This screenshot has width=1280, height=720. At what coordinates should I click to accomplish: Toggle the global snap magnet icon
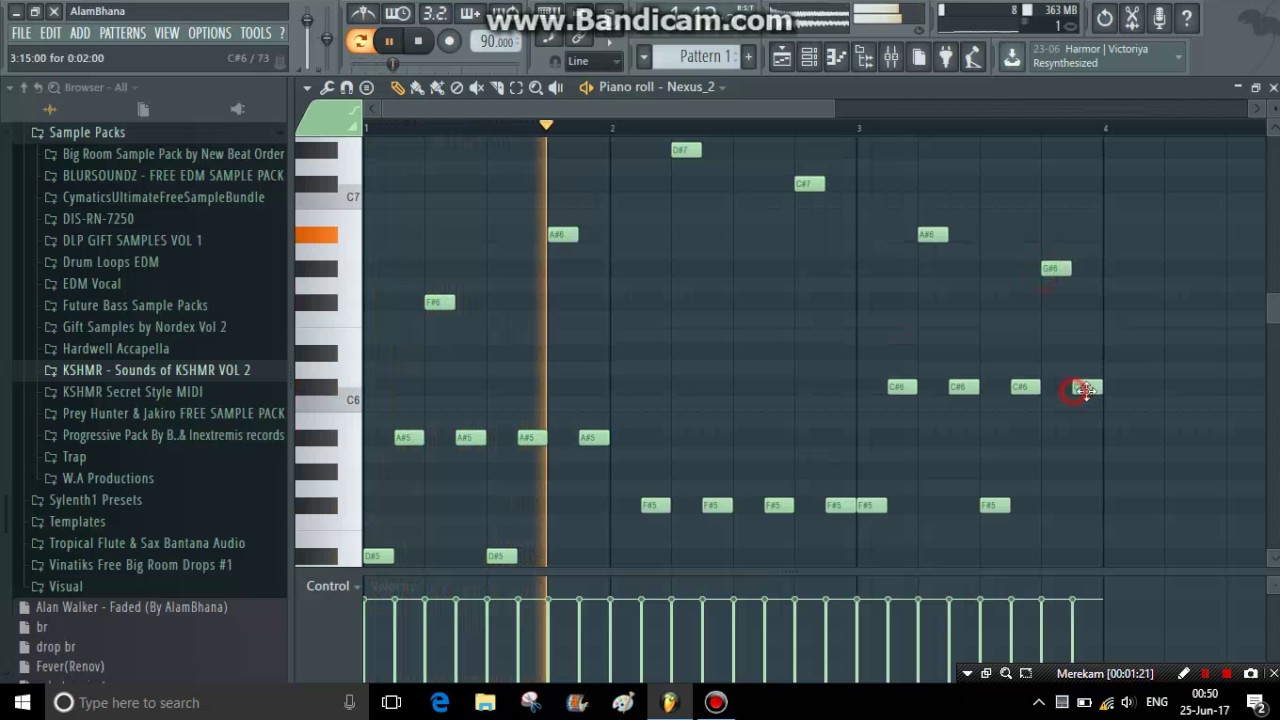pyautogui.click(x=555, y=61)
